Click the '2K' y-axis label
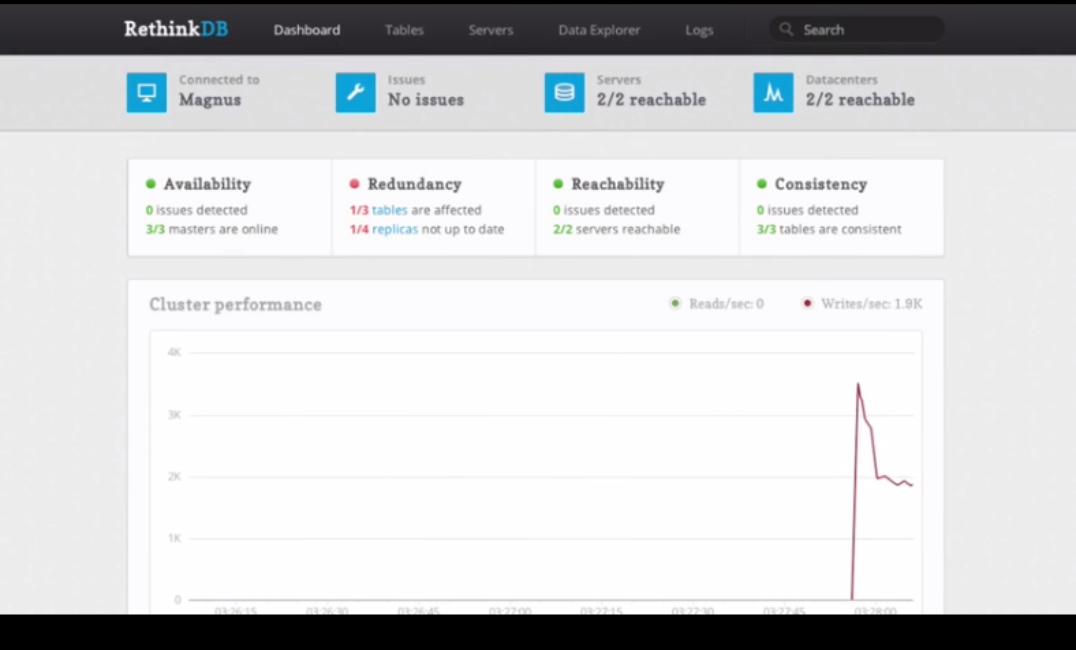 tap(174, 476)
